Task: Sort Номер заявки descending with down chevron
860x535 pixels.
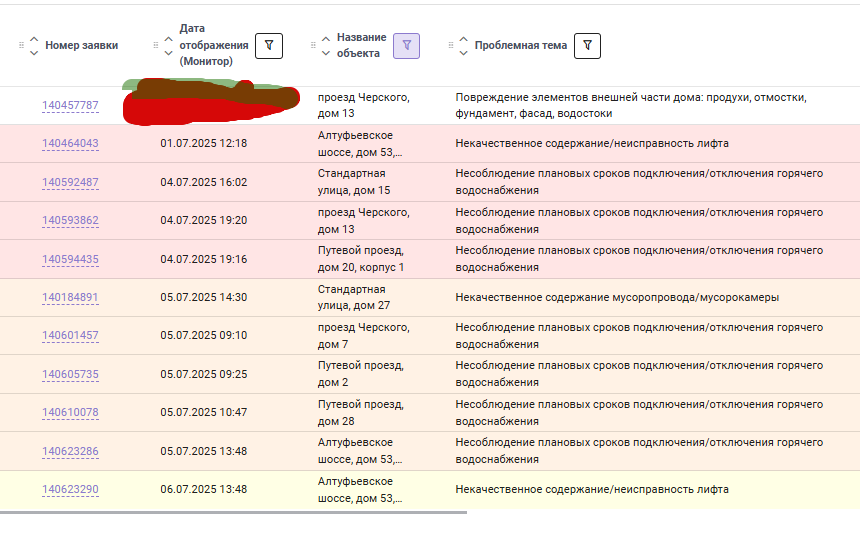Action: click(34, 53)
